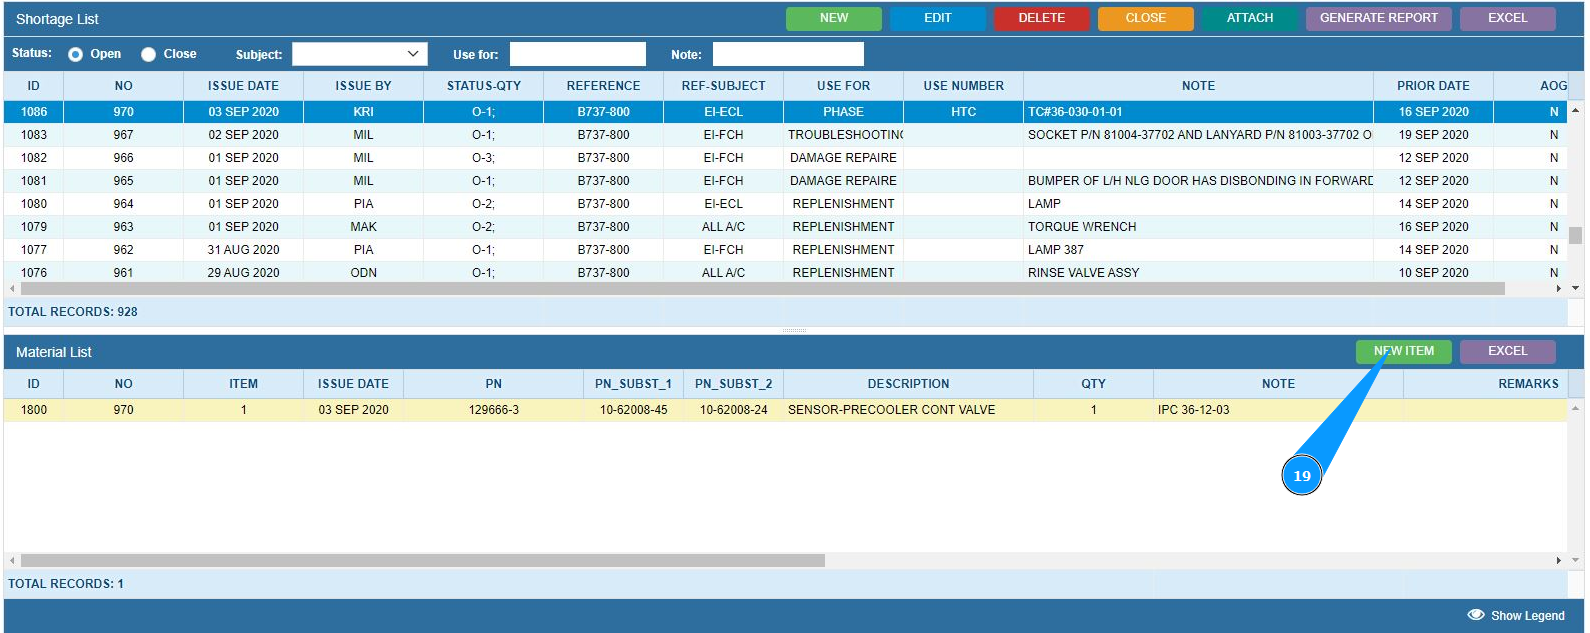Click Shortage List horizontal scrollbar left arrow
Viewport: 1590px width, 633px height.
click(x=12, y=289)
